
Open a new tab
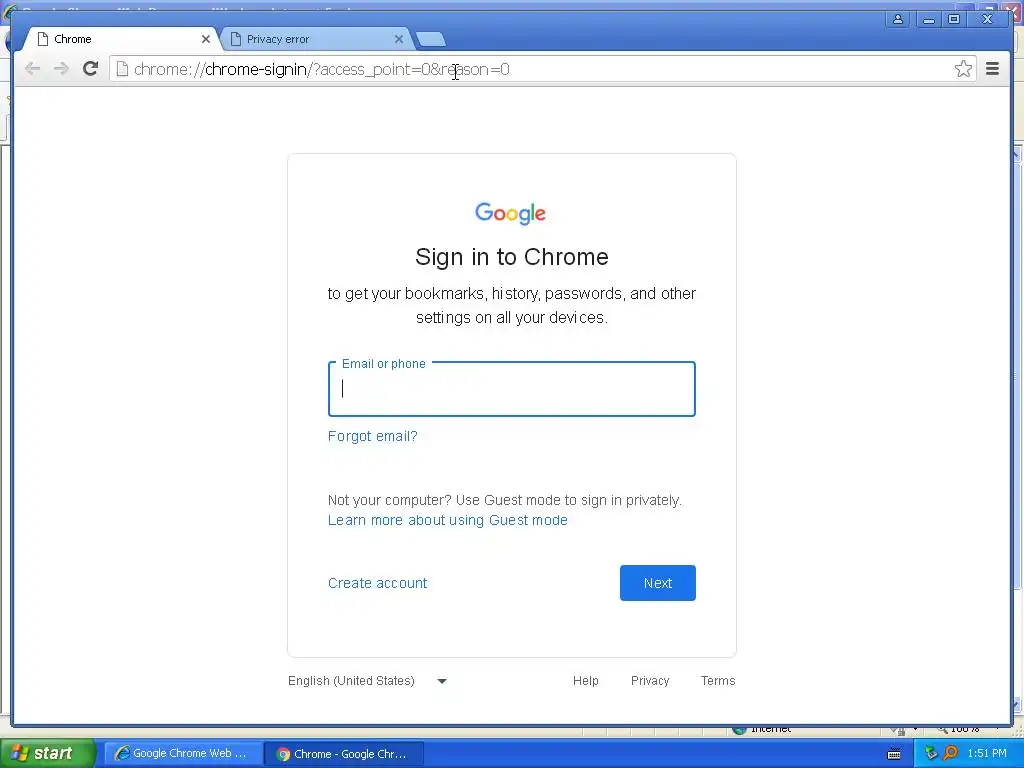pos(431,39)
